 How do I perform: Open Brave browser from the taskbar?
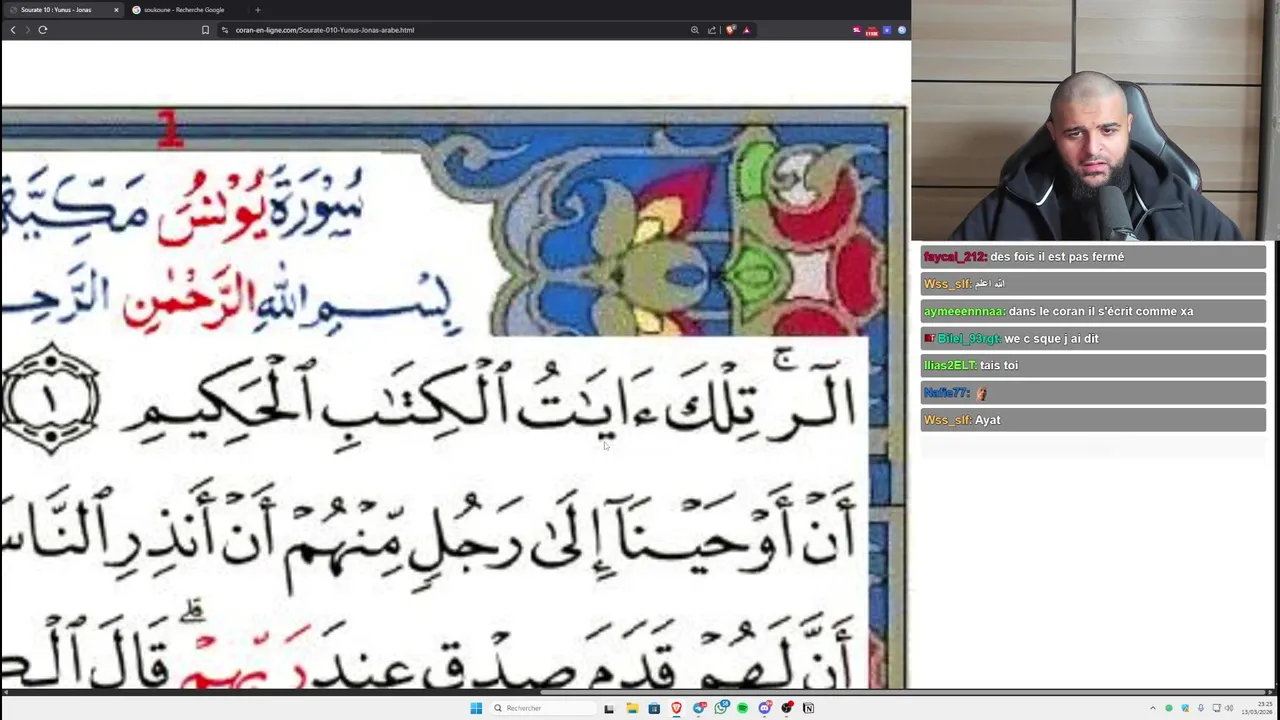tap(676, 708)
